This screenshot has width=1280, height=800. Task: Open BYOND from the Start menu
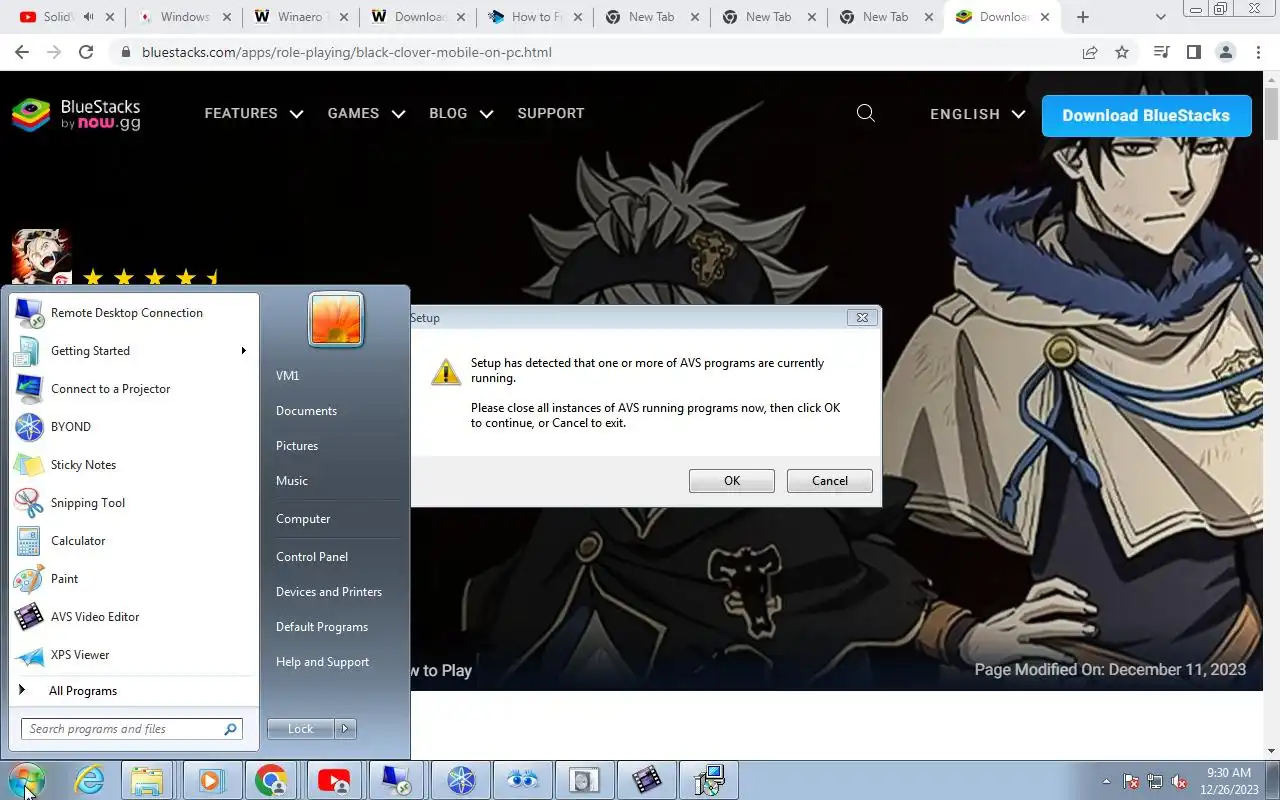pos(134,427)
